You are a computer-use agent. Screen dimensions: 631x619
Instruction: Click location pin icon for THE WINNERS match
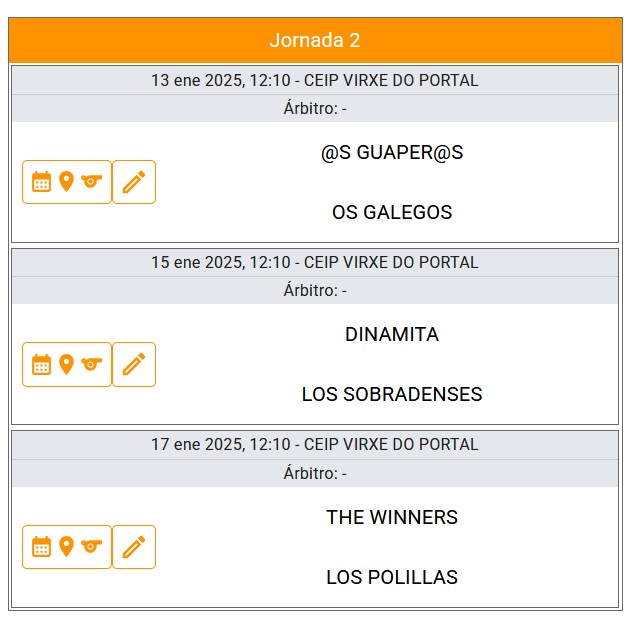coord(66,547)
